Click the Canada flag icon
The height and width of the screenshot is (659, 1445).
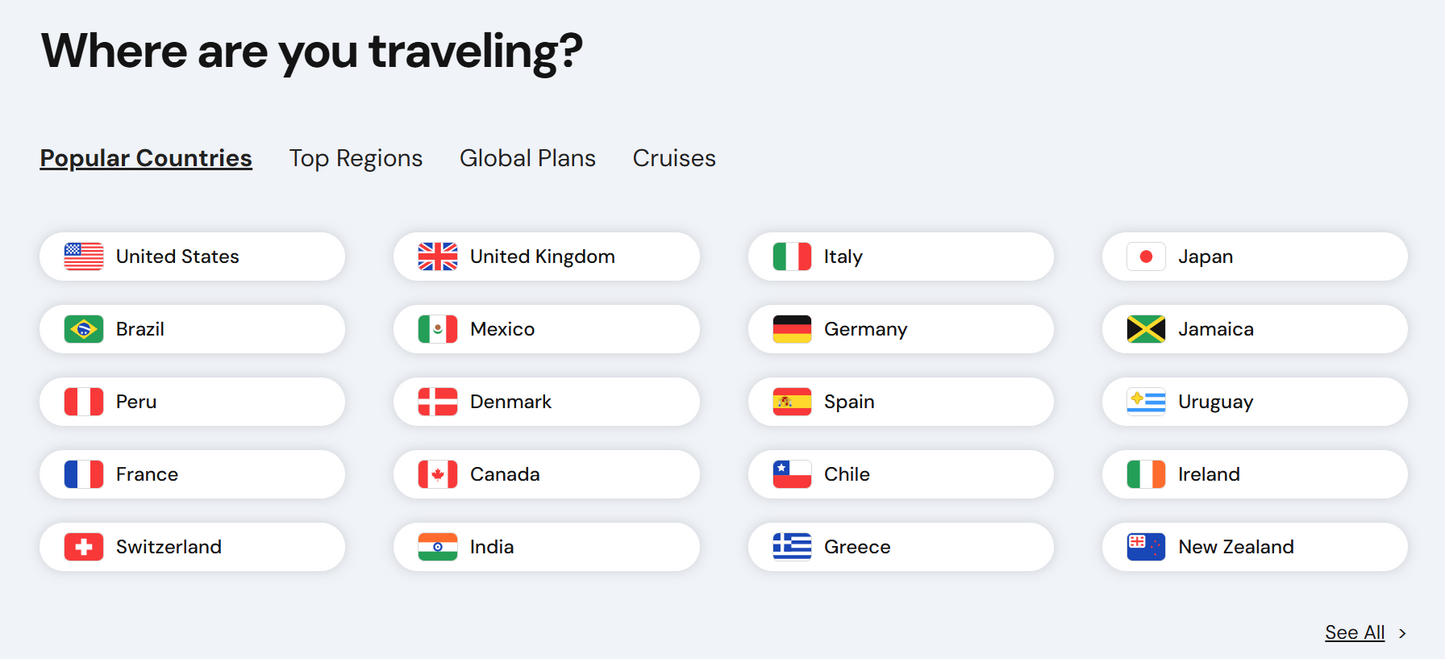pos(438,474)
